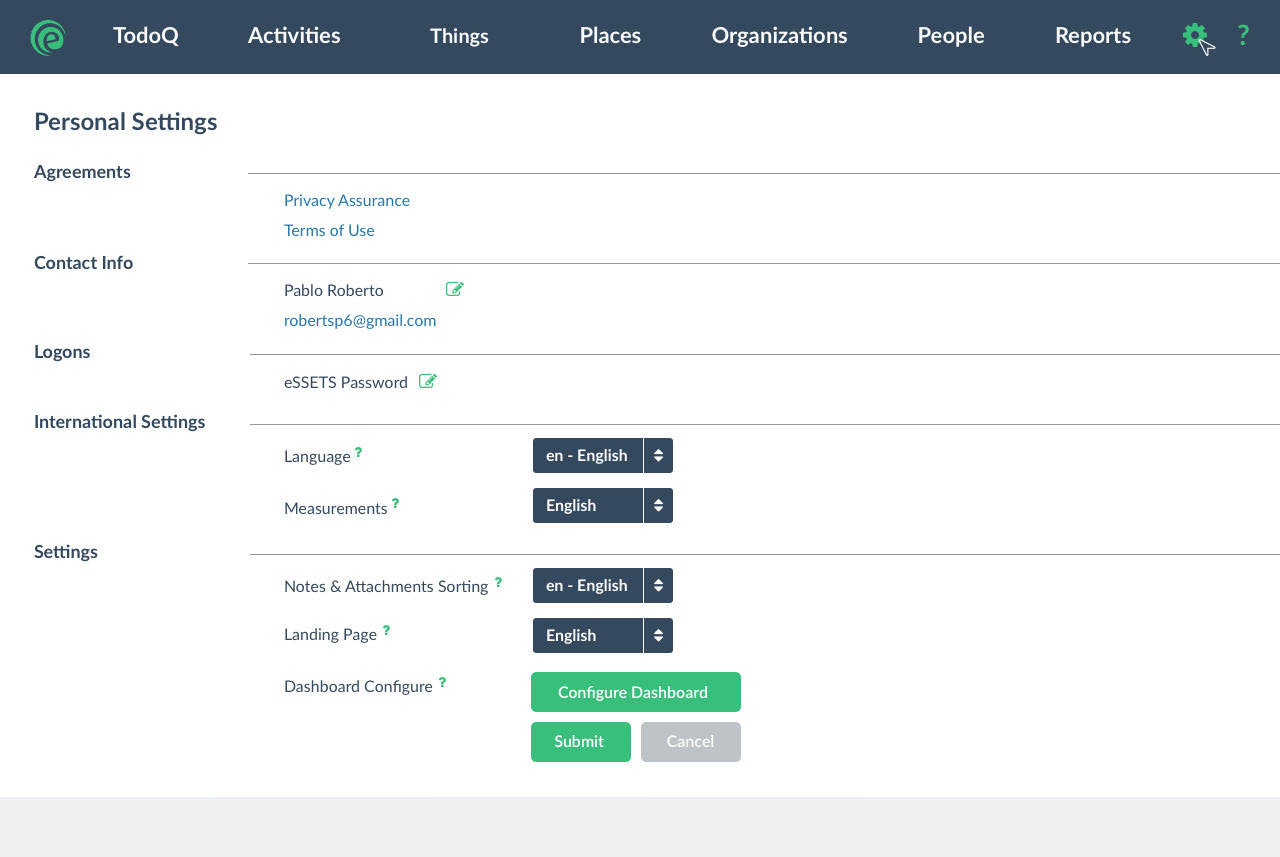Click the help question mark in navbar
This screenshot has width=1280, height=857.
[x=1243, y=36]
